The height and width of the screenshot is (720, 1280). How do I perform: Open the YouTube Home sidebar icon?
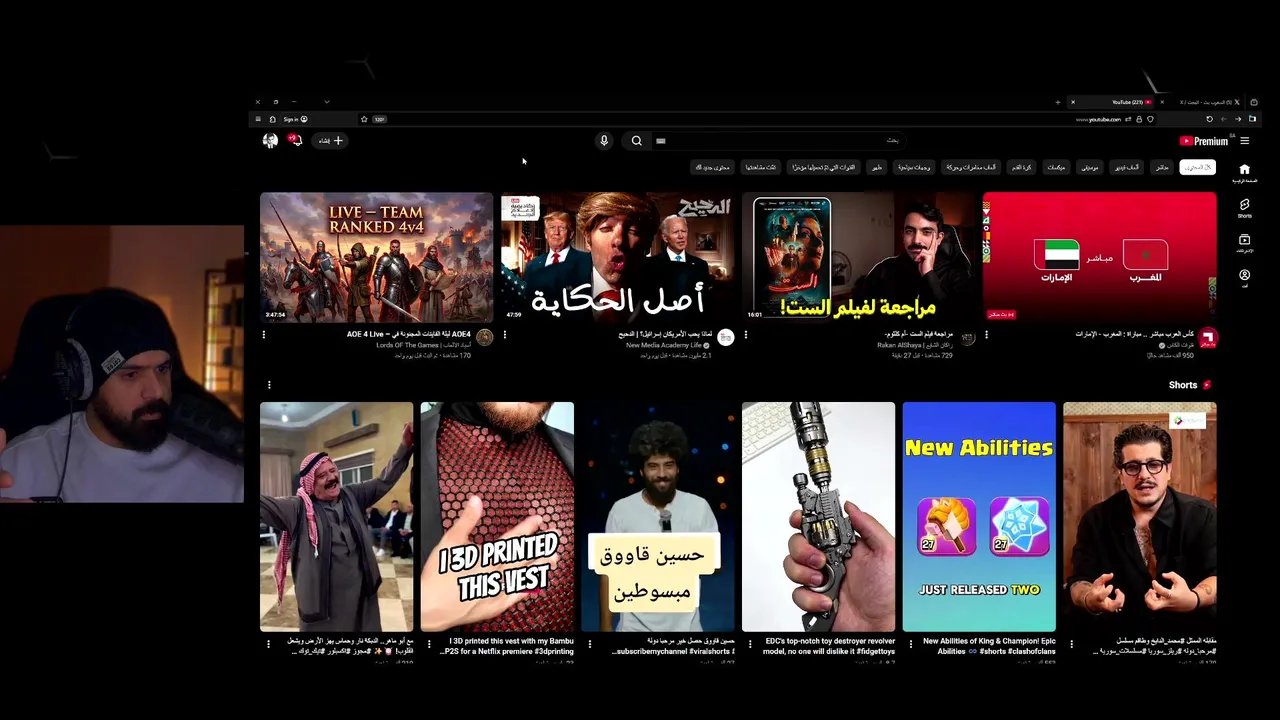pos(1244,169)
